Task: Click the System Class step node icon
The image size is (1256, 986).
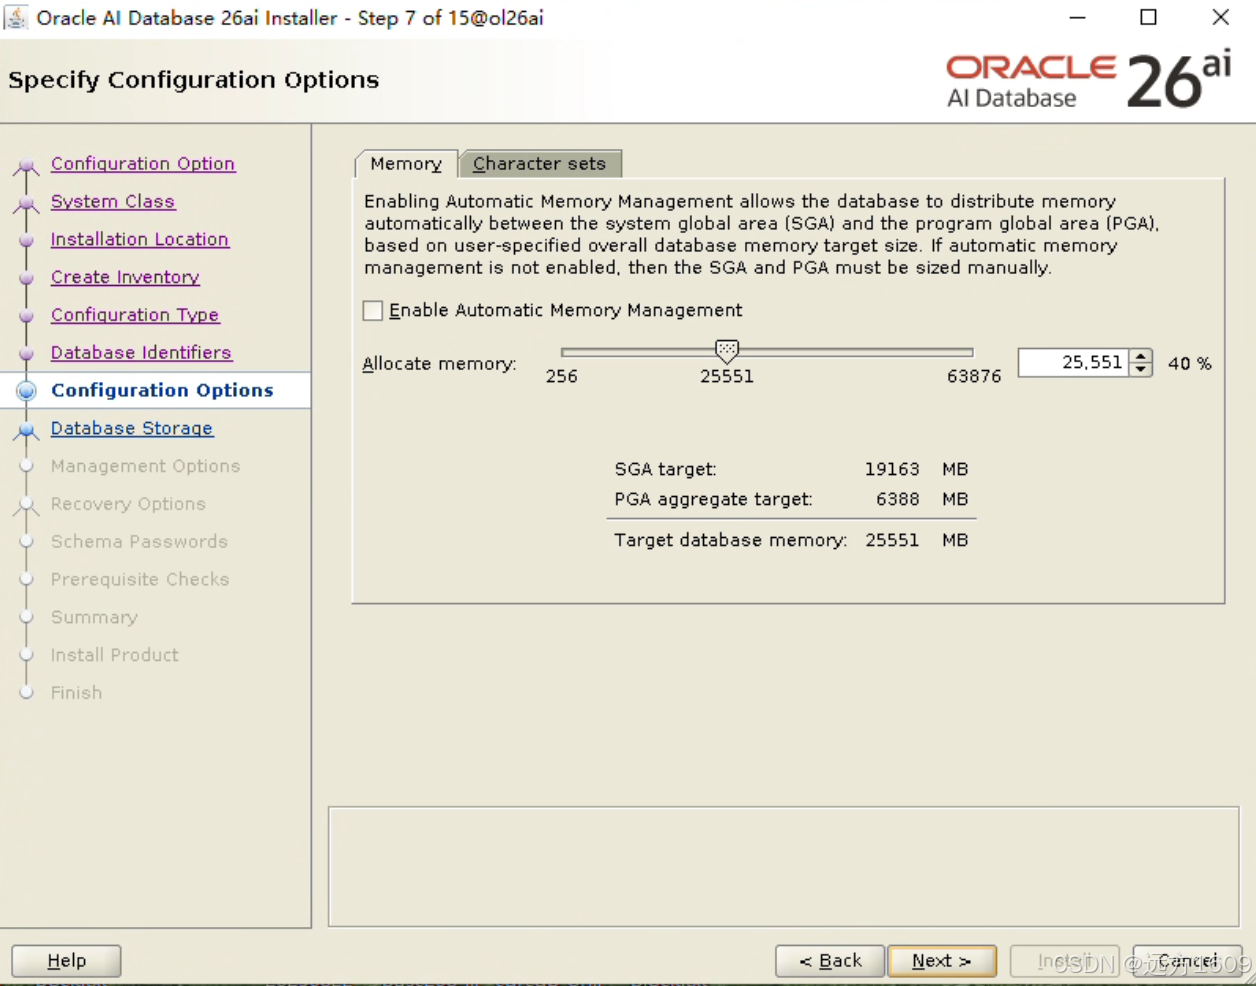Action: (x=27, y=203)
